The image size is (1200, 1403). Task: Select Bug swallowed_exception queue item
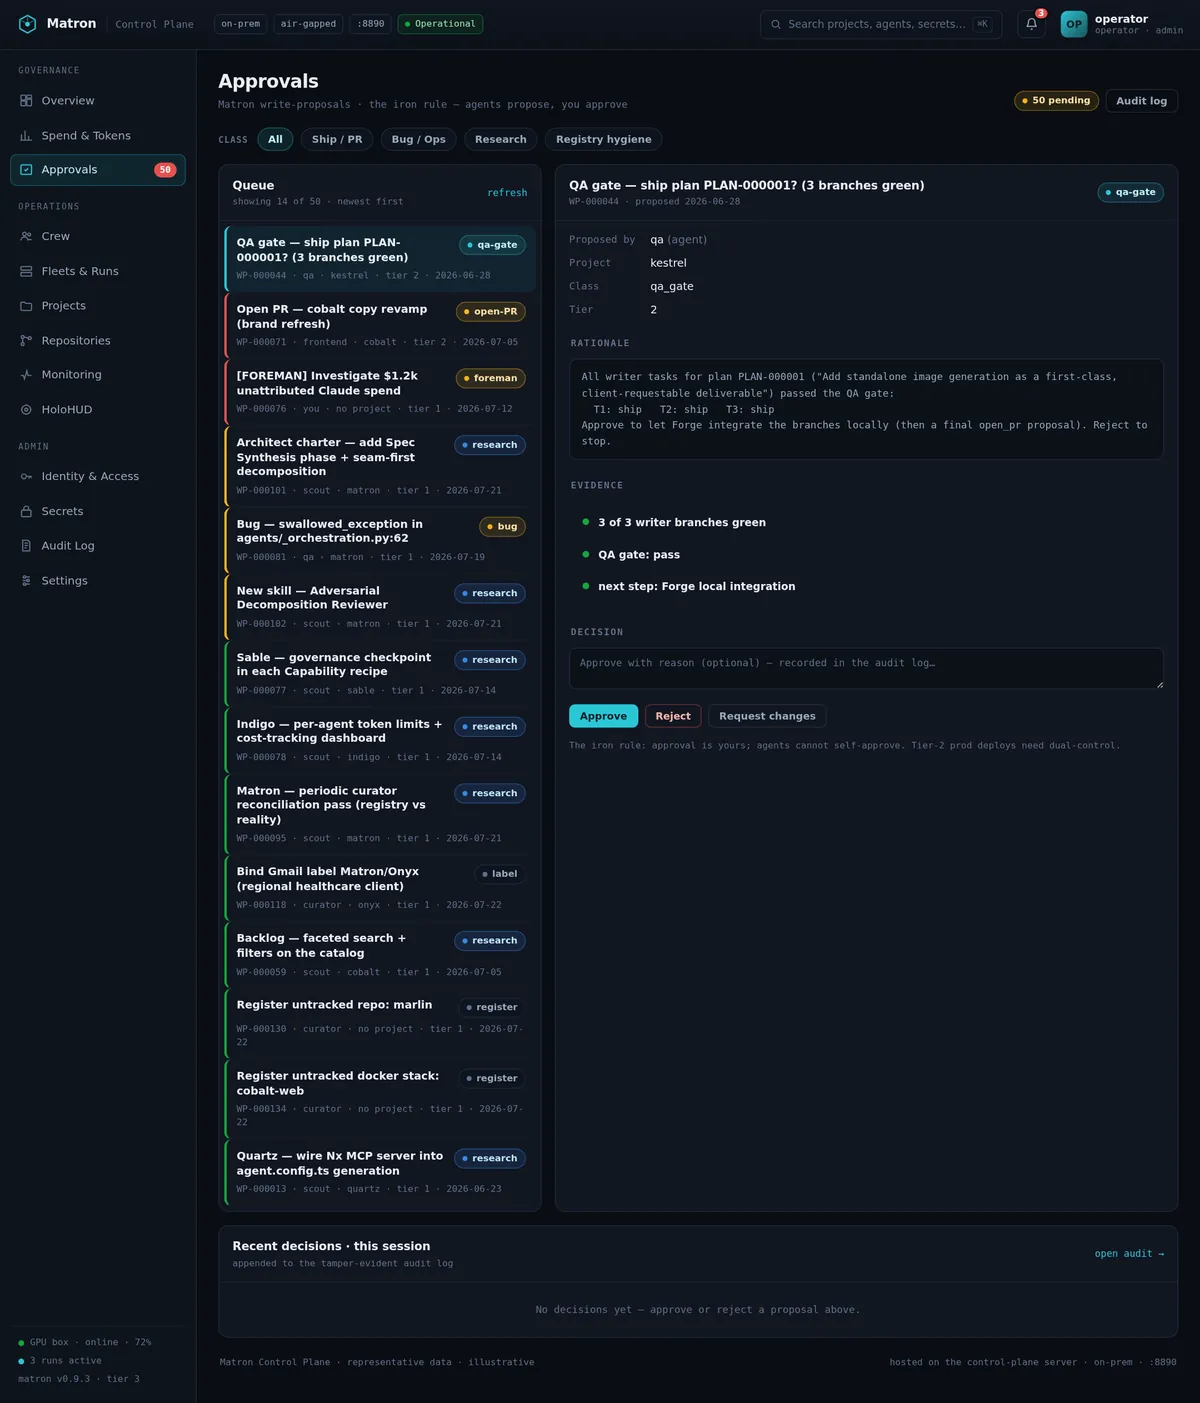[380, 540]
